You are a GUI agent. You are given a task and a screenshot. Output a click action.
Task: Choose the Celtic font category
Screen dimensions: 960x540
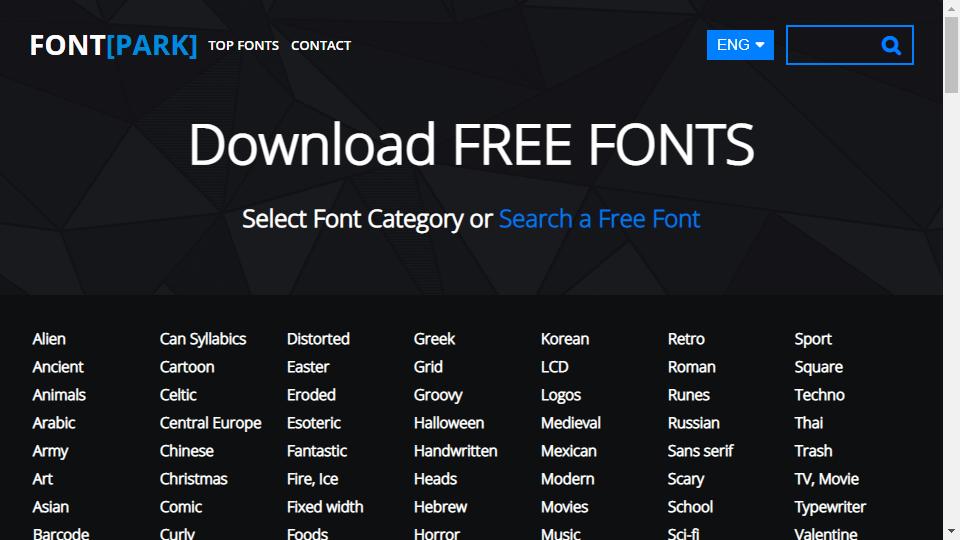[178, 395]
